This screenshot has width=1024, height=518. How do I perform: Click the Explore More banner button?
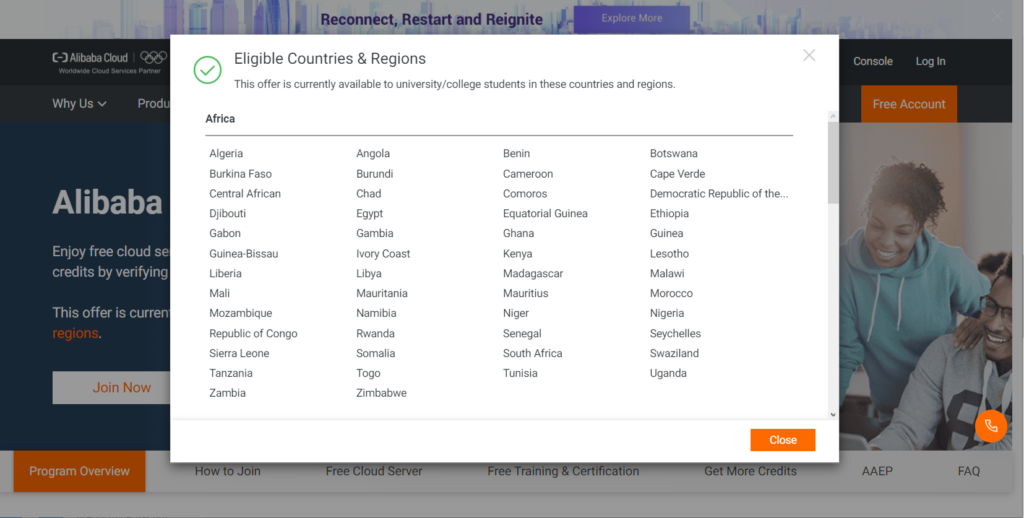[x=631, y=19]
